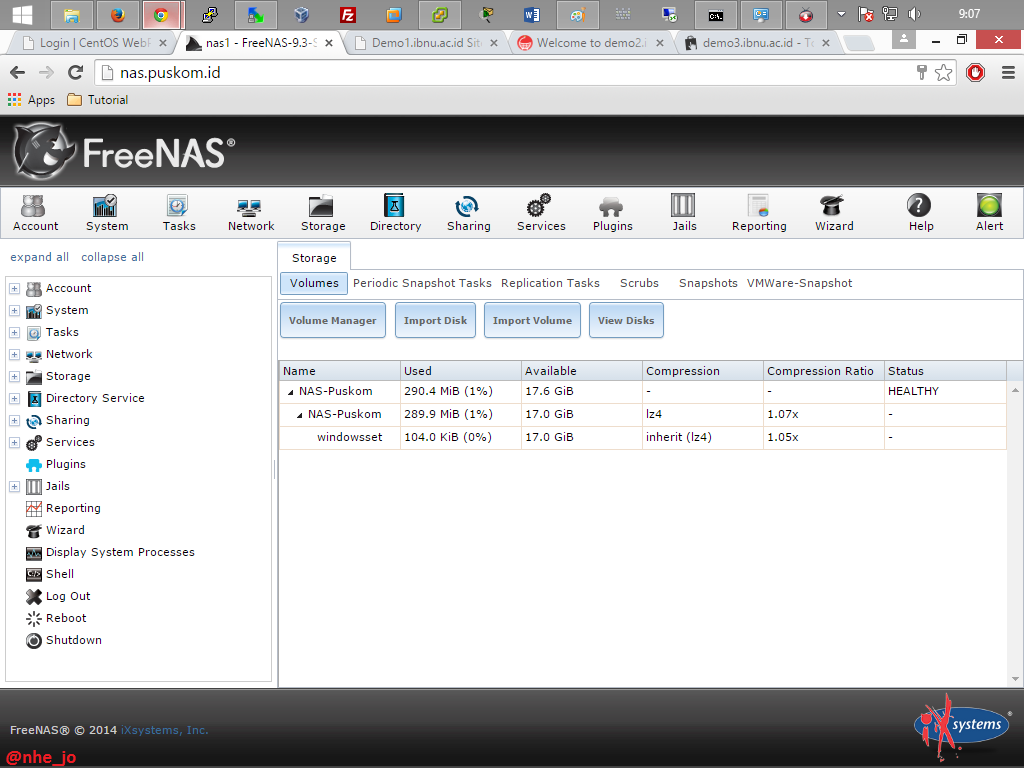
Task: Open the Directory toolbar icon
Action: click(x=395, y=213)
